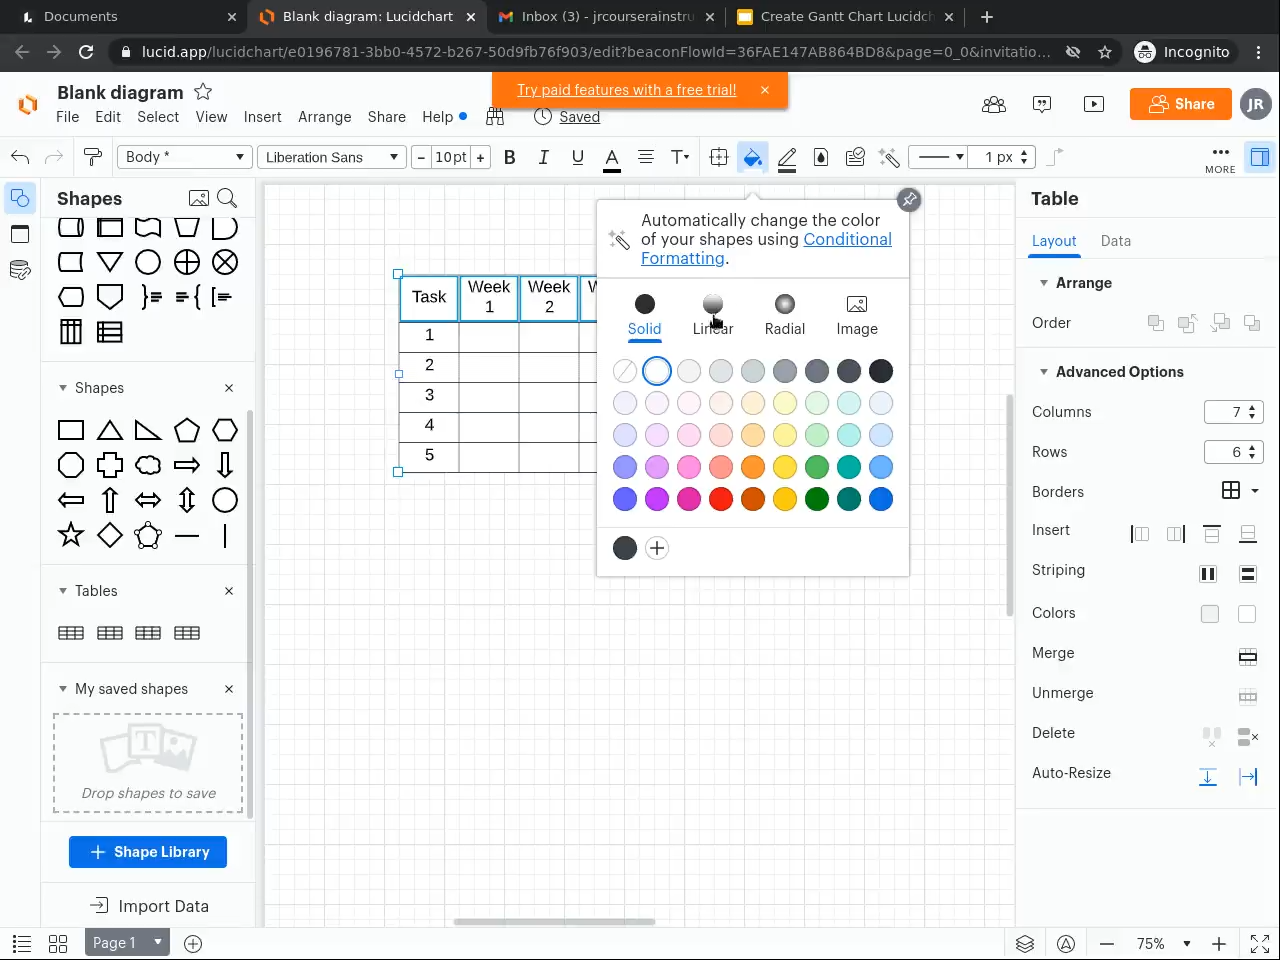This screenshot has height=960, width=1280.
Task: Click the Bold formatting icon
Action: point(510,157)
